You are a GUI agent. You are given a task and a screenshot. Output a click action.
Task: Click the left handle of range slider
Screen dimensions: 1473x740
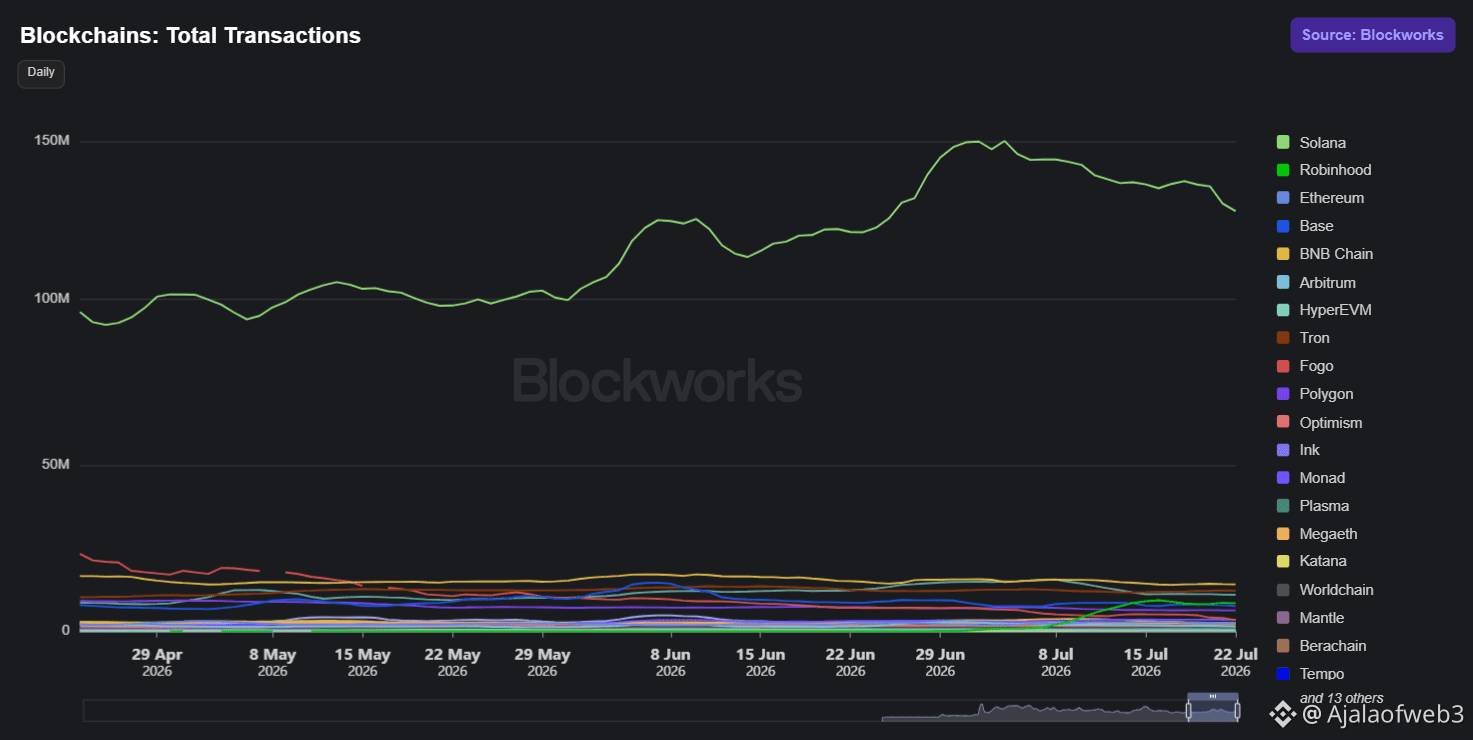[1189, 710]
